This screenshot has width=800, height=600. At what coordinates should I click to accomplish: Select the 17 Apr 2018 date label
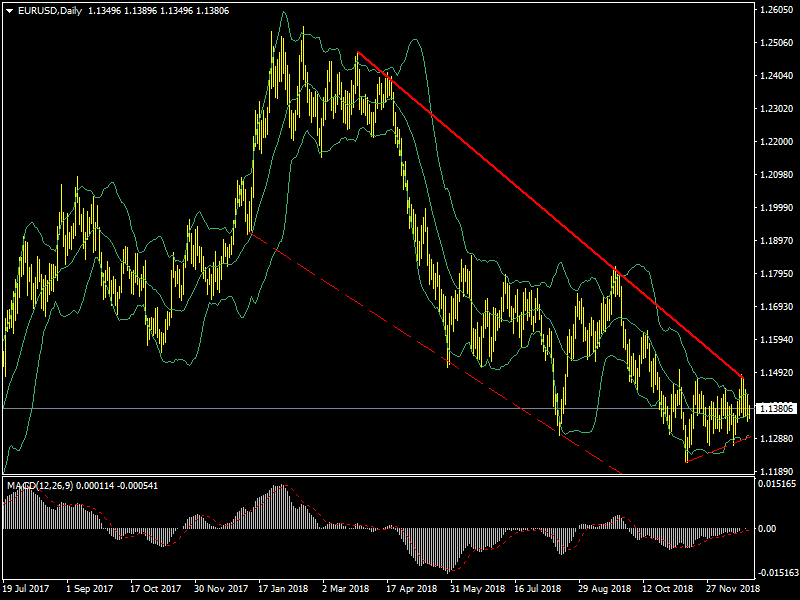coord(411,589)
